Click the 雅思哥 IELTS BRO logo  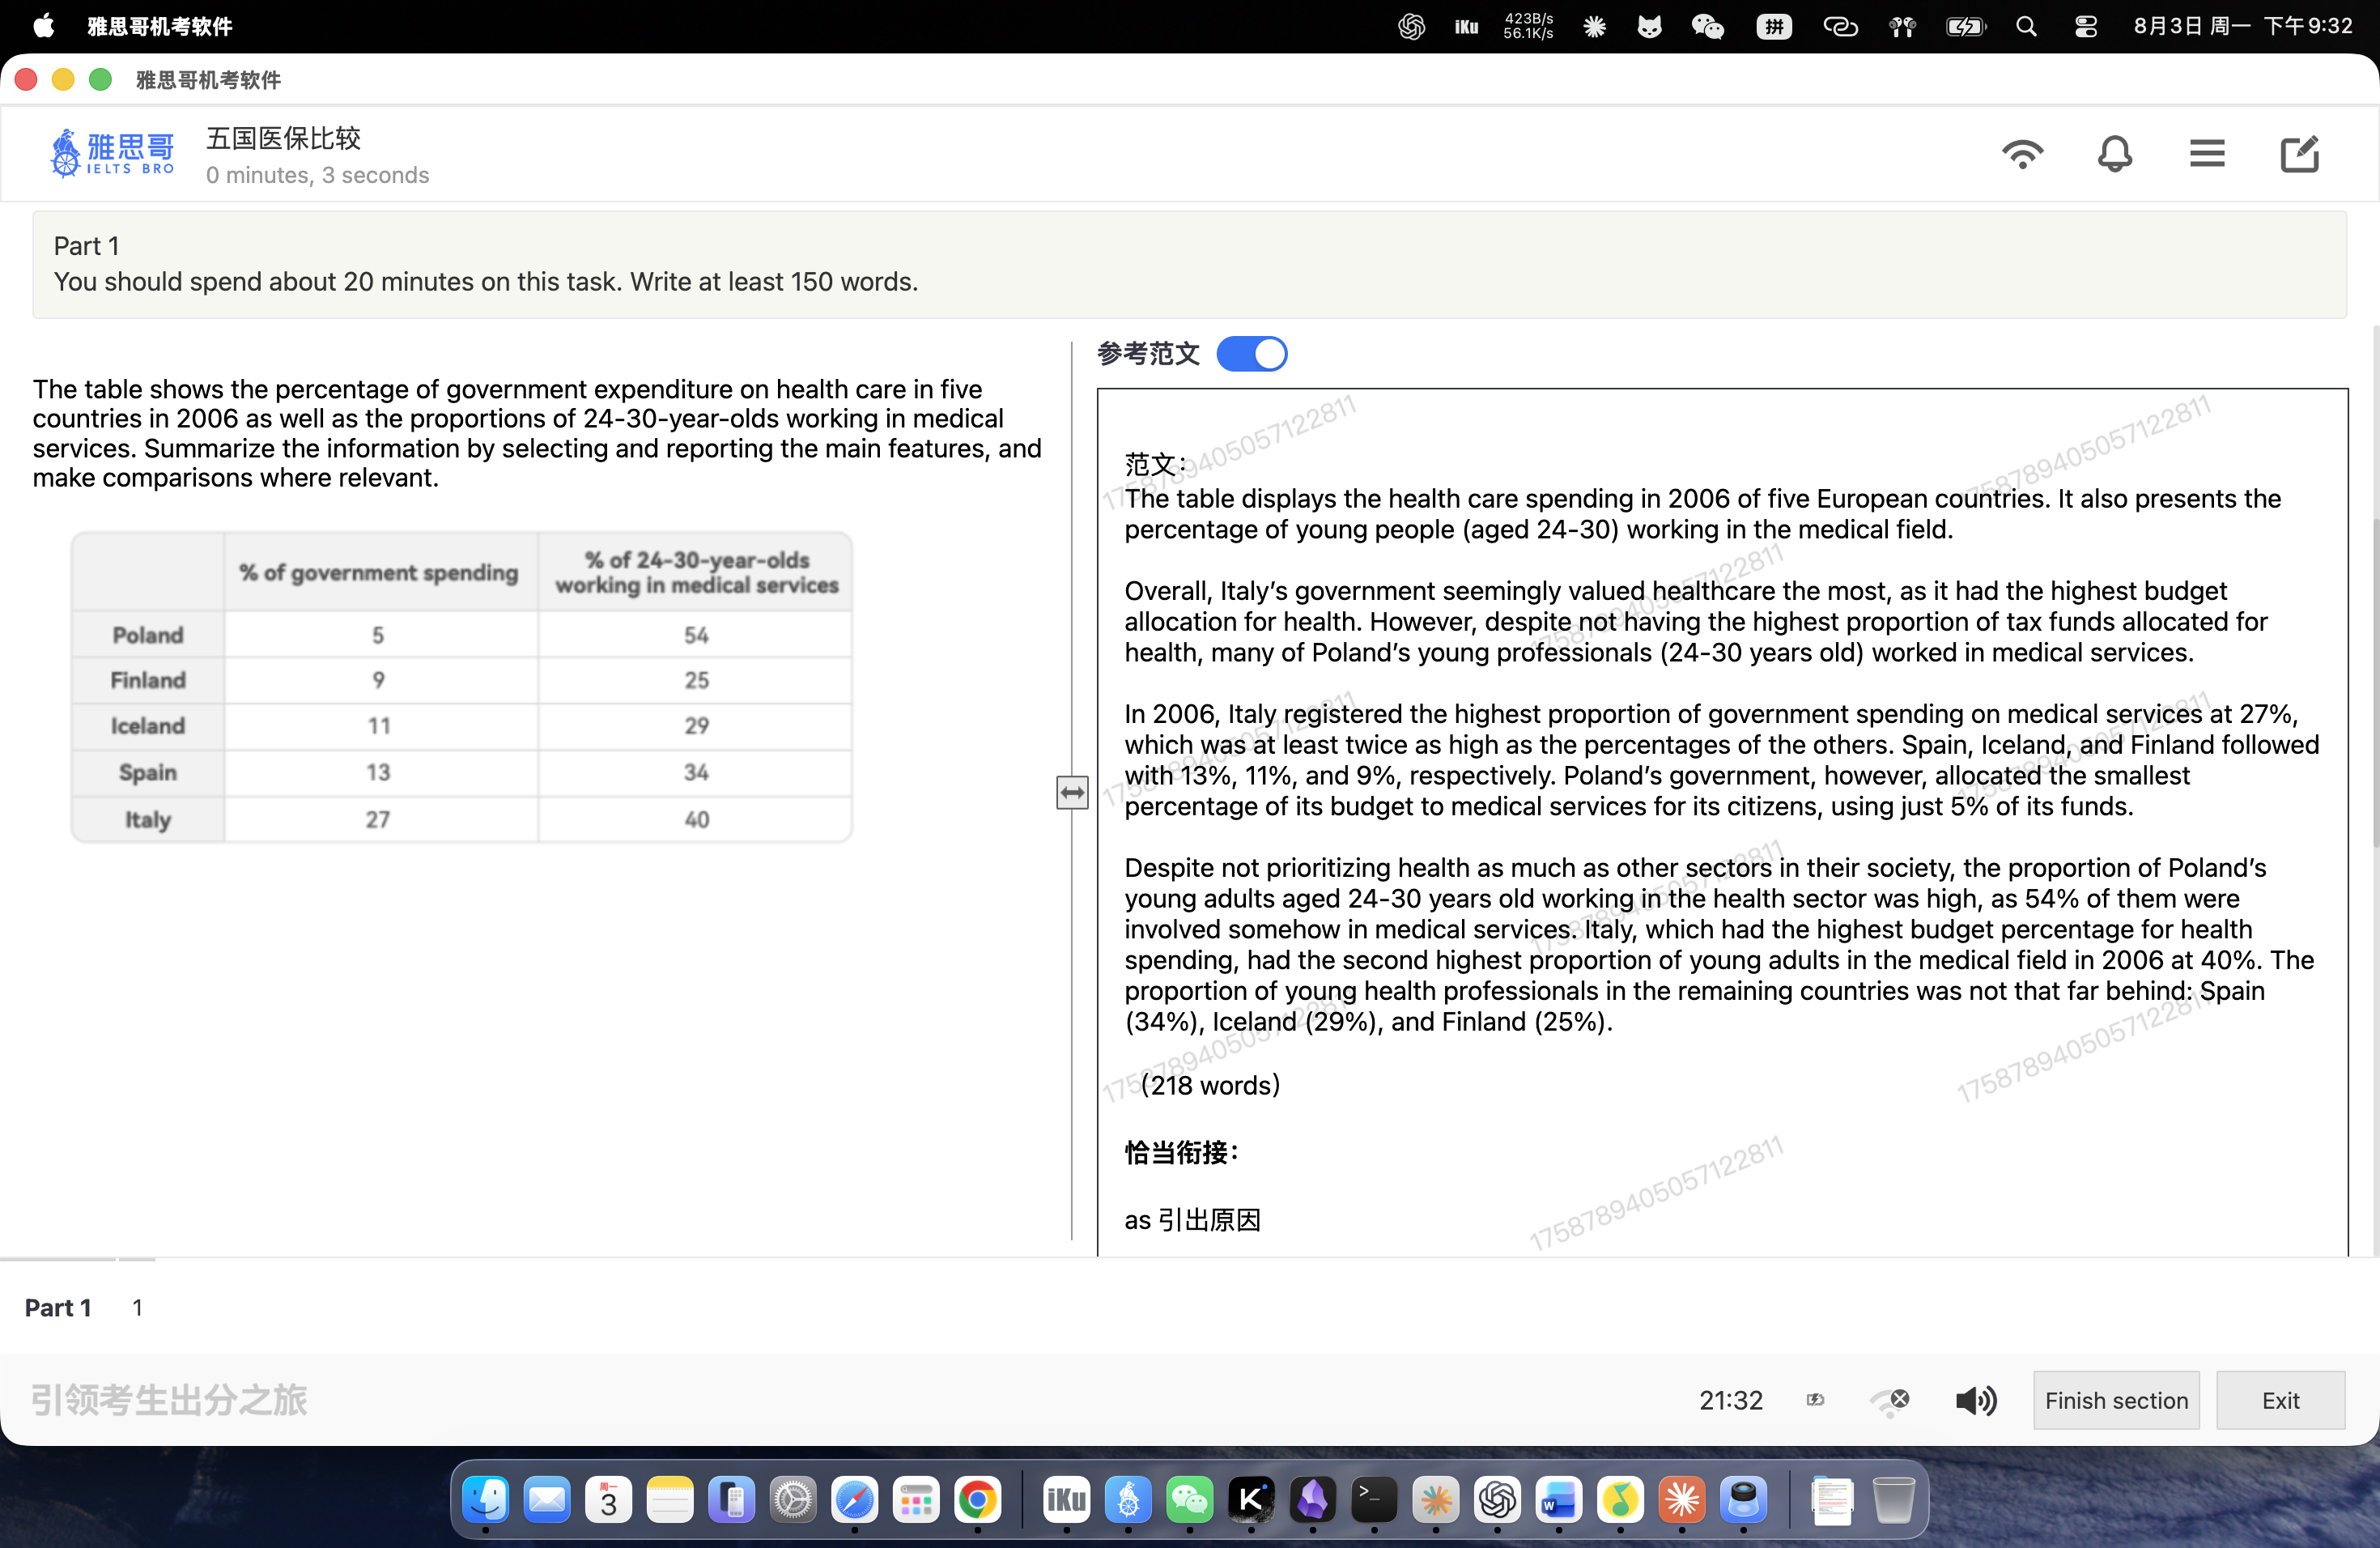[112, 154]
